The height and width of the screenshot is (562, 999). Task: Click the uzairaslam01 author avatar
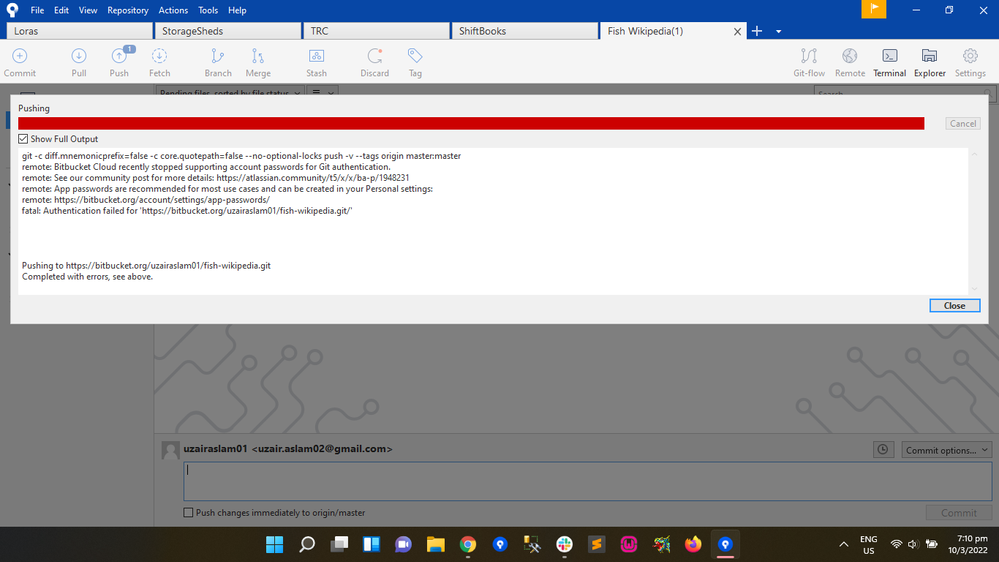(170, 450)
